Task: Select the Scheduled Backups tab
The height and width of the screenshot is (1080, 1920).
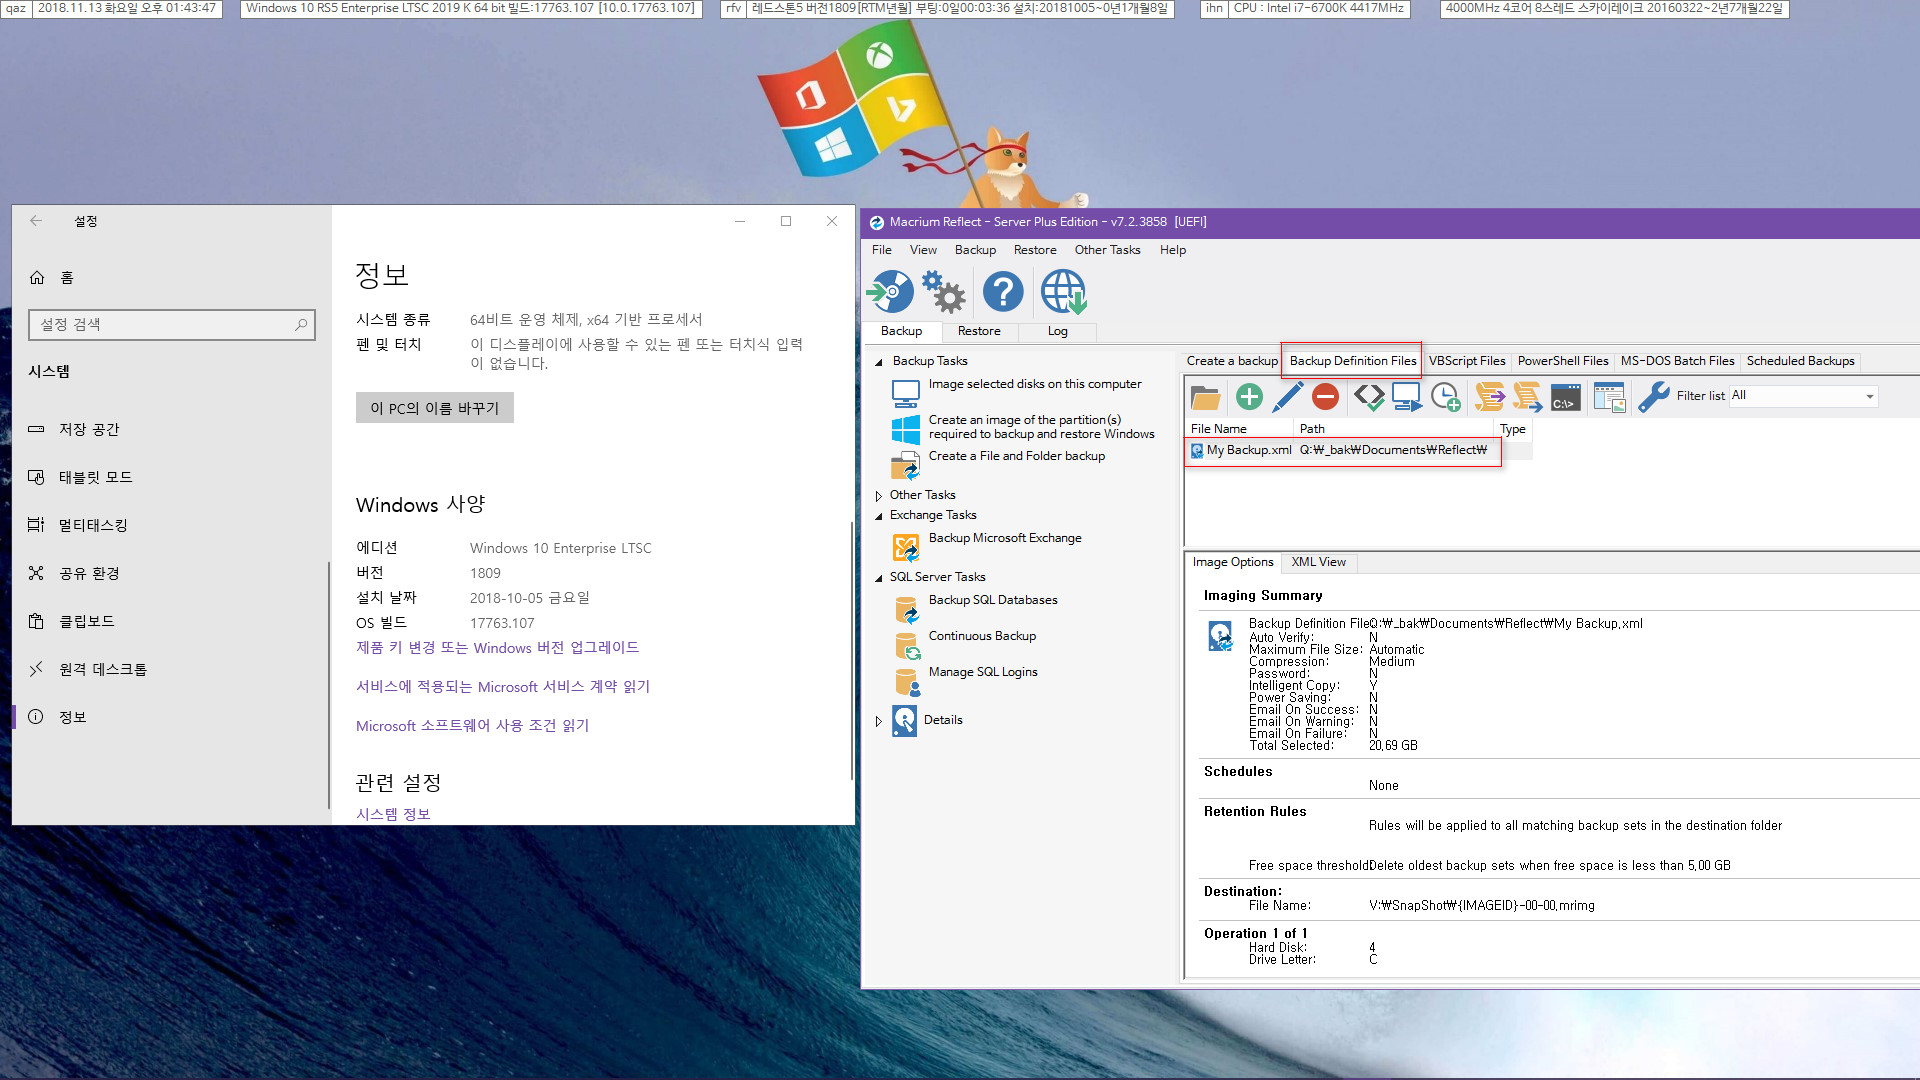Action: pyautogui.click(x=1800, y=361)
